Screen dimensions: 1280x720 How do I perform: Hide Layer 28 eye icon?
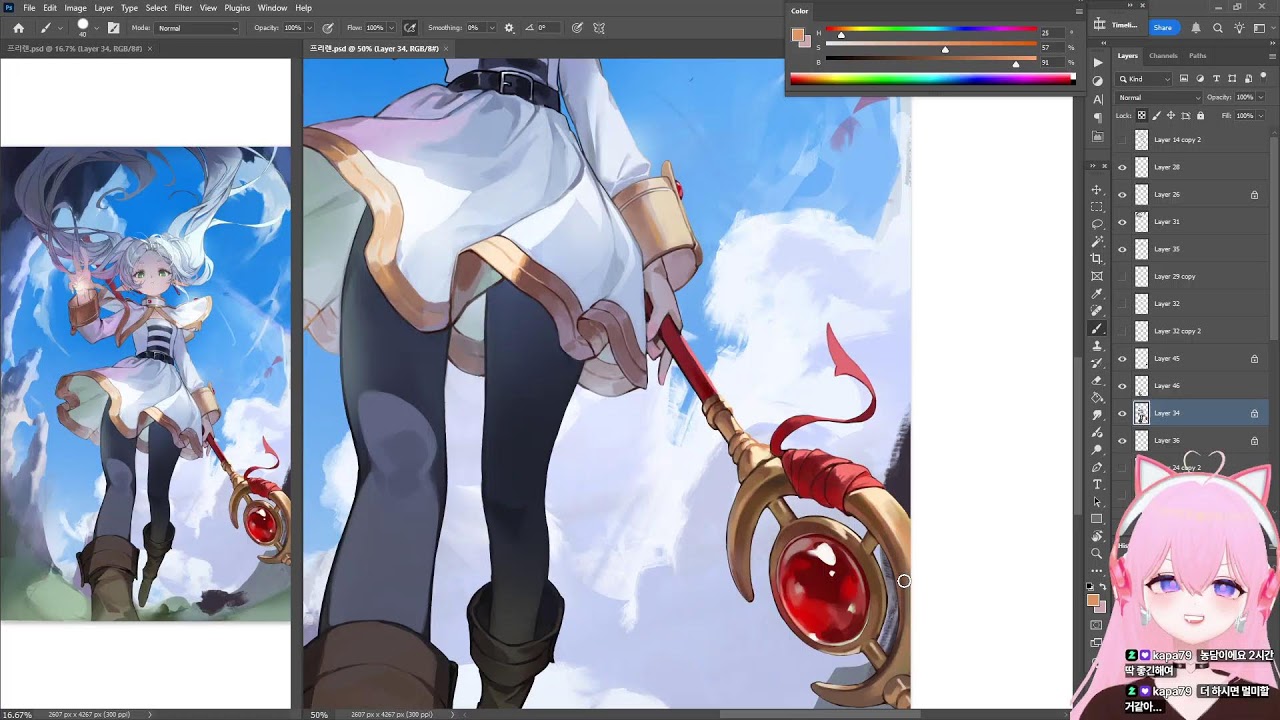pyautogui.click(x=1122, y=167)
